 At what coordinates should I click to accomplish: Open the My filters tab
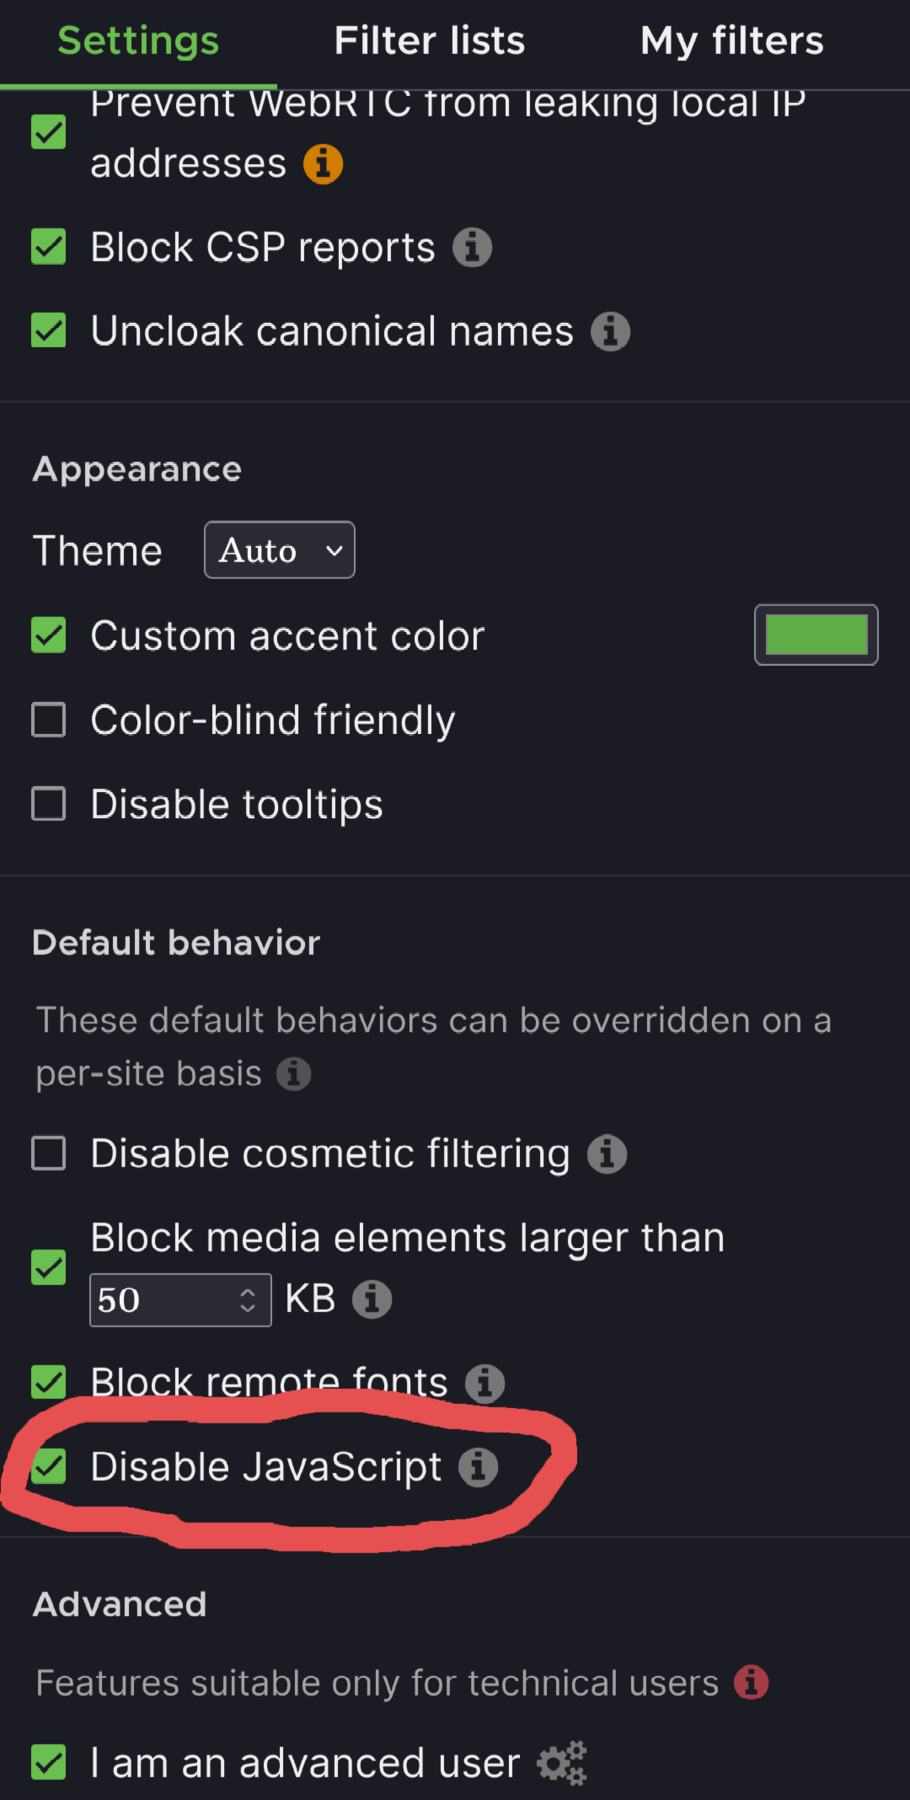pyautogui.click(x=732, y=41)
